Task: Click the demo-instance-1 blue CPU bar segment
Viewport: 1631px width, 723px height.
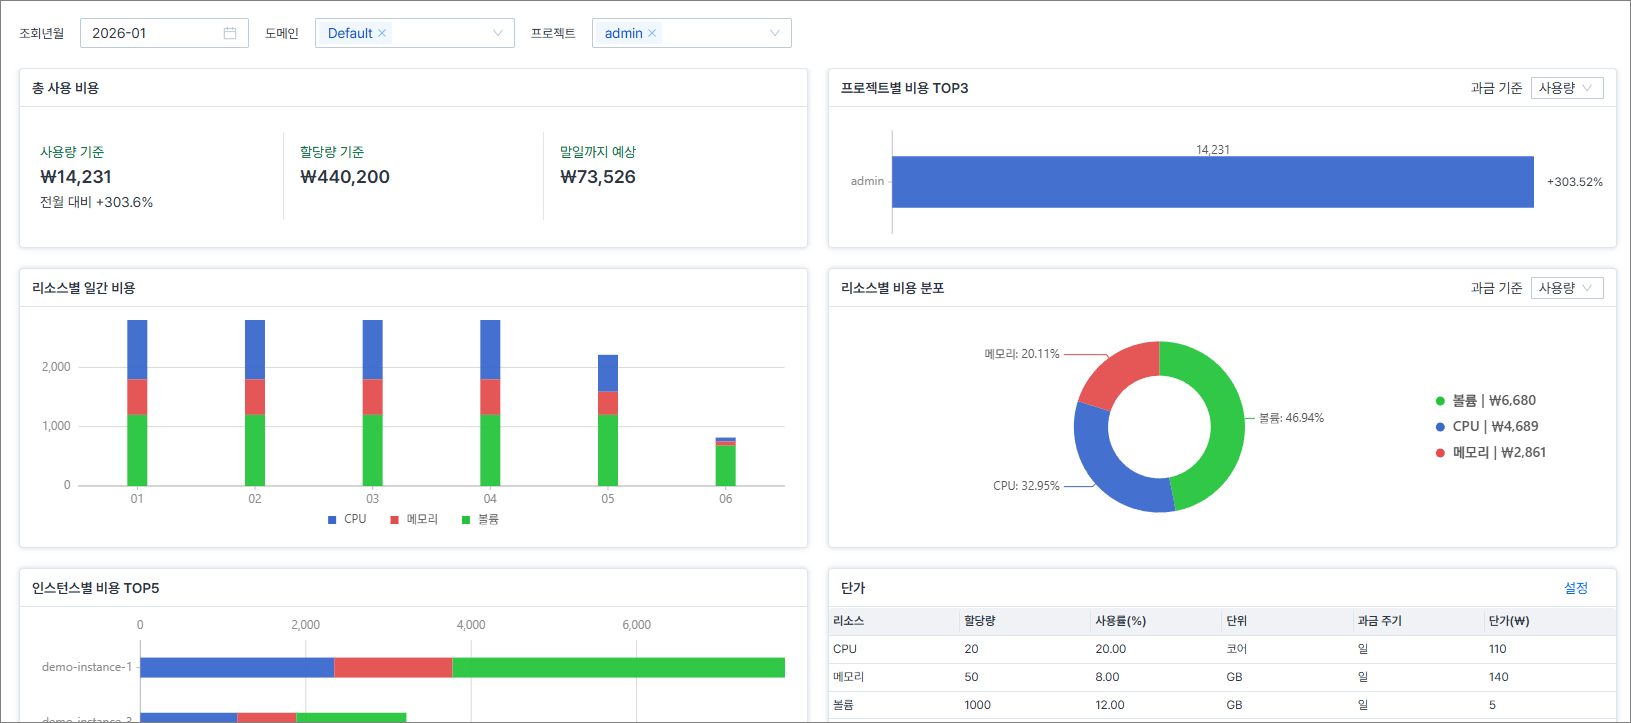Action: 237,667
